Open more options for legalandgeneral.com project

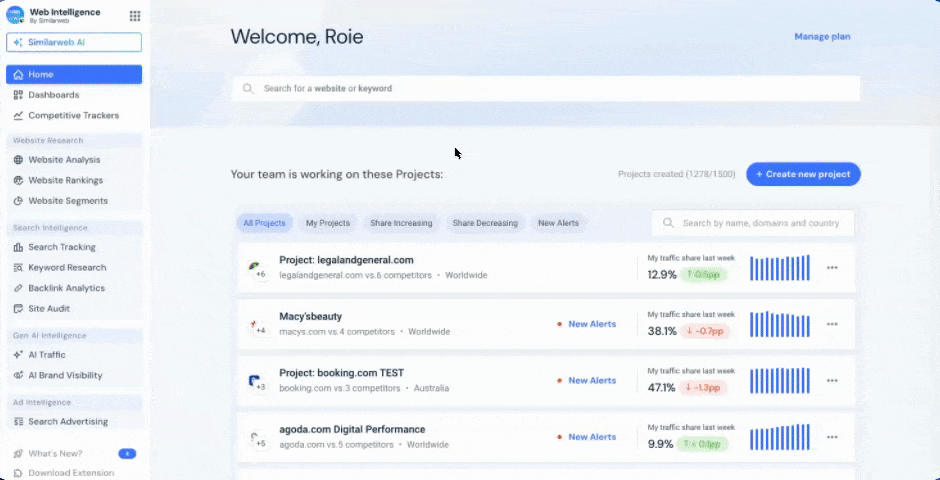click(832, 268)
